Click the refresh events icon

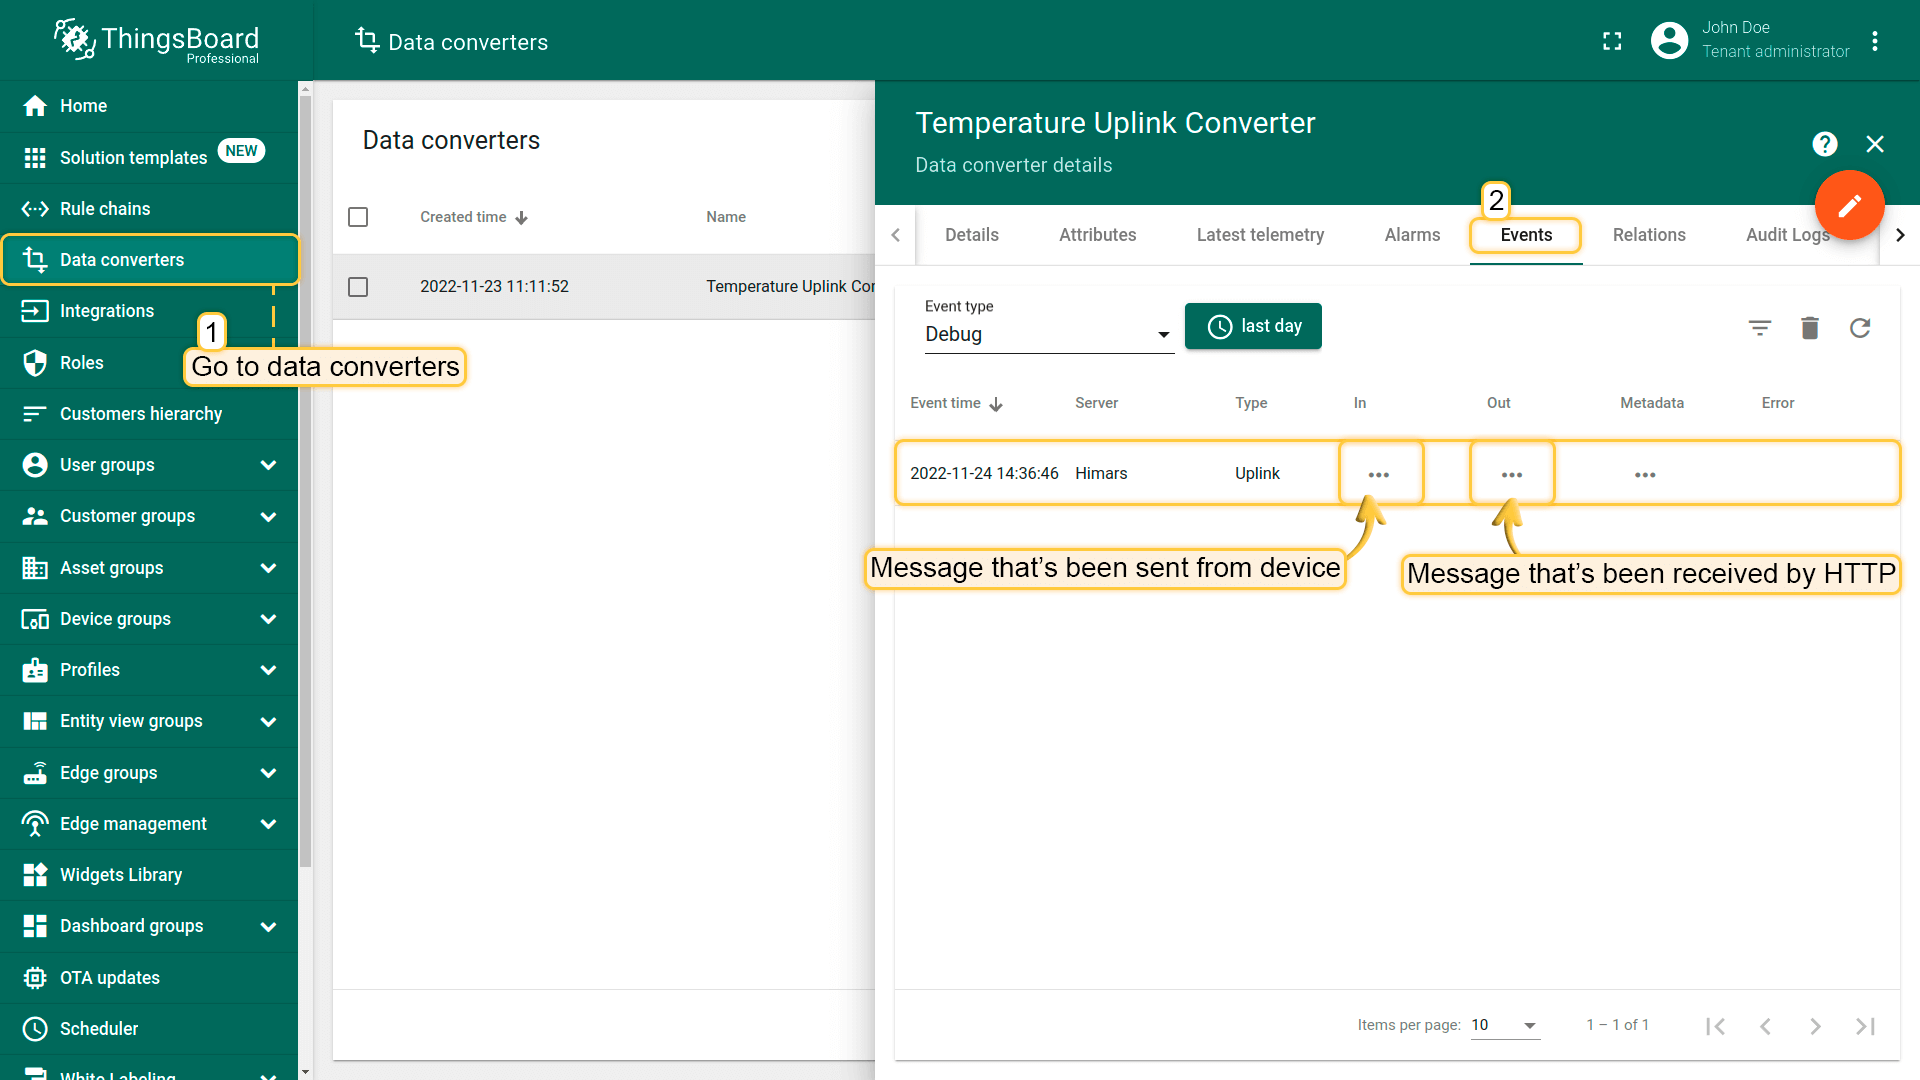click(1859, 328)
